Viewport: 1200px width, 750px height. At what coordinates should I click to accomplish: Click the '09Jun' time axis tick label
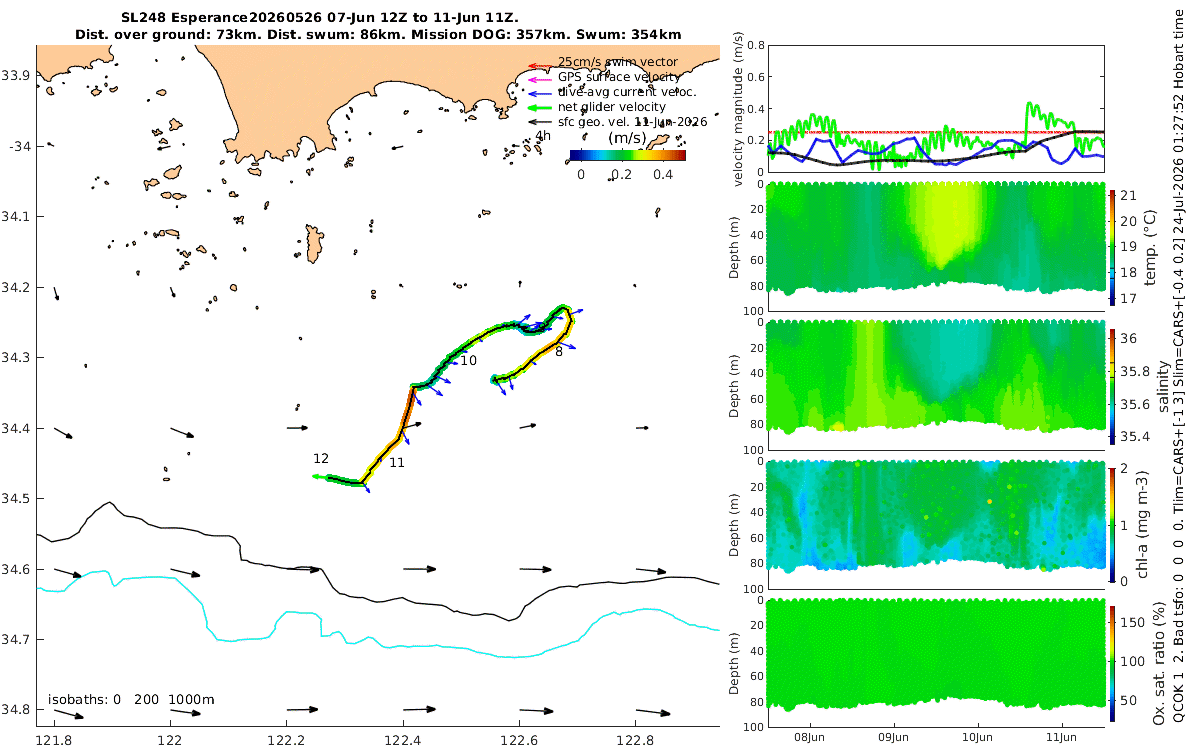click(x=893, y=735)
